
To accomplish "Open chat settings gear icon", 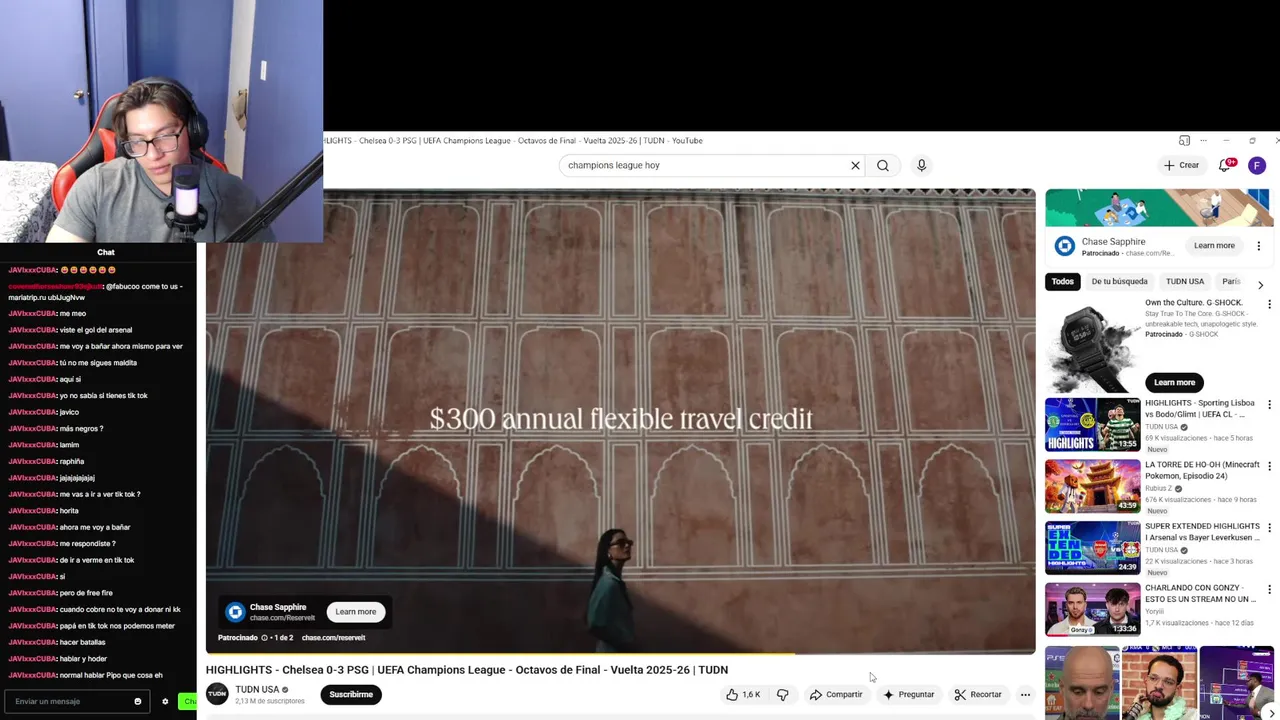I will (x=165, y=702).
